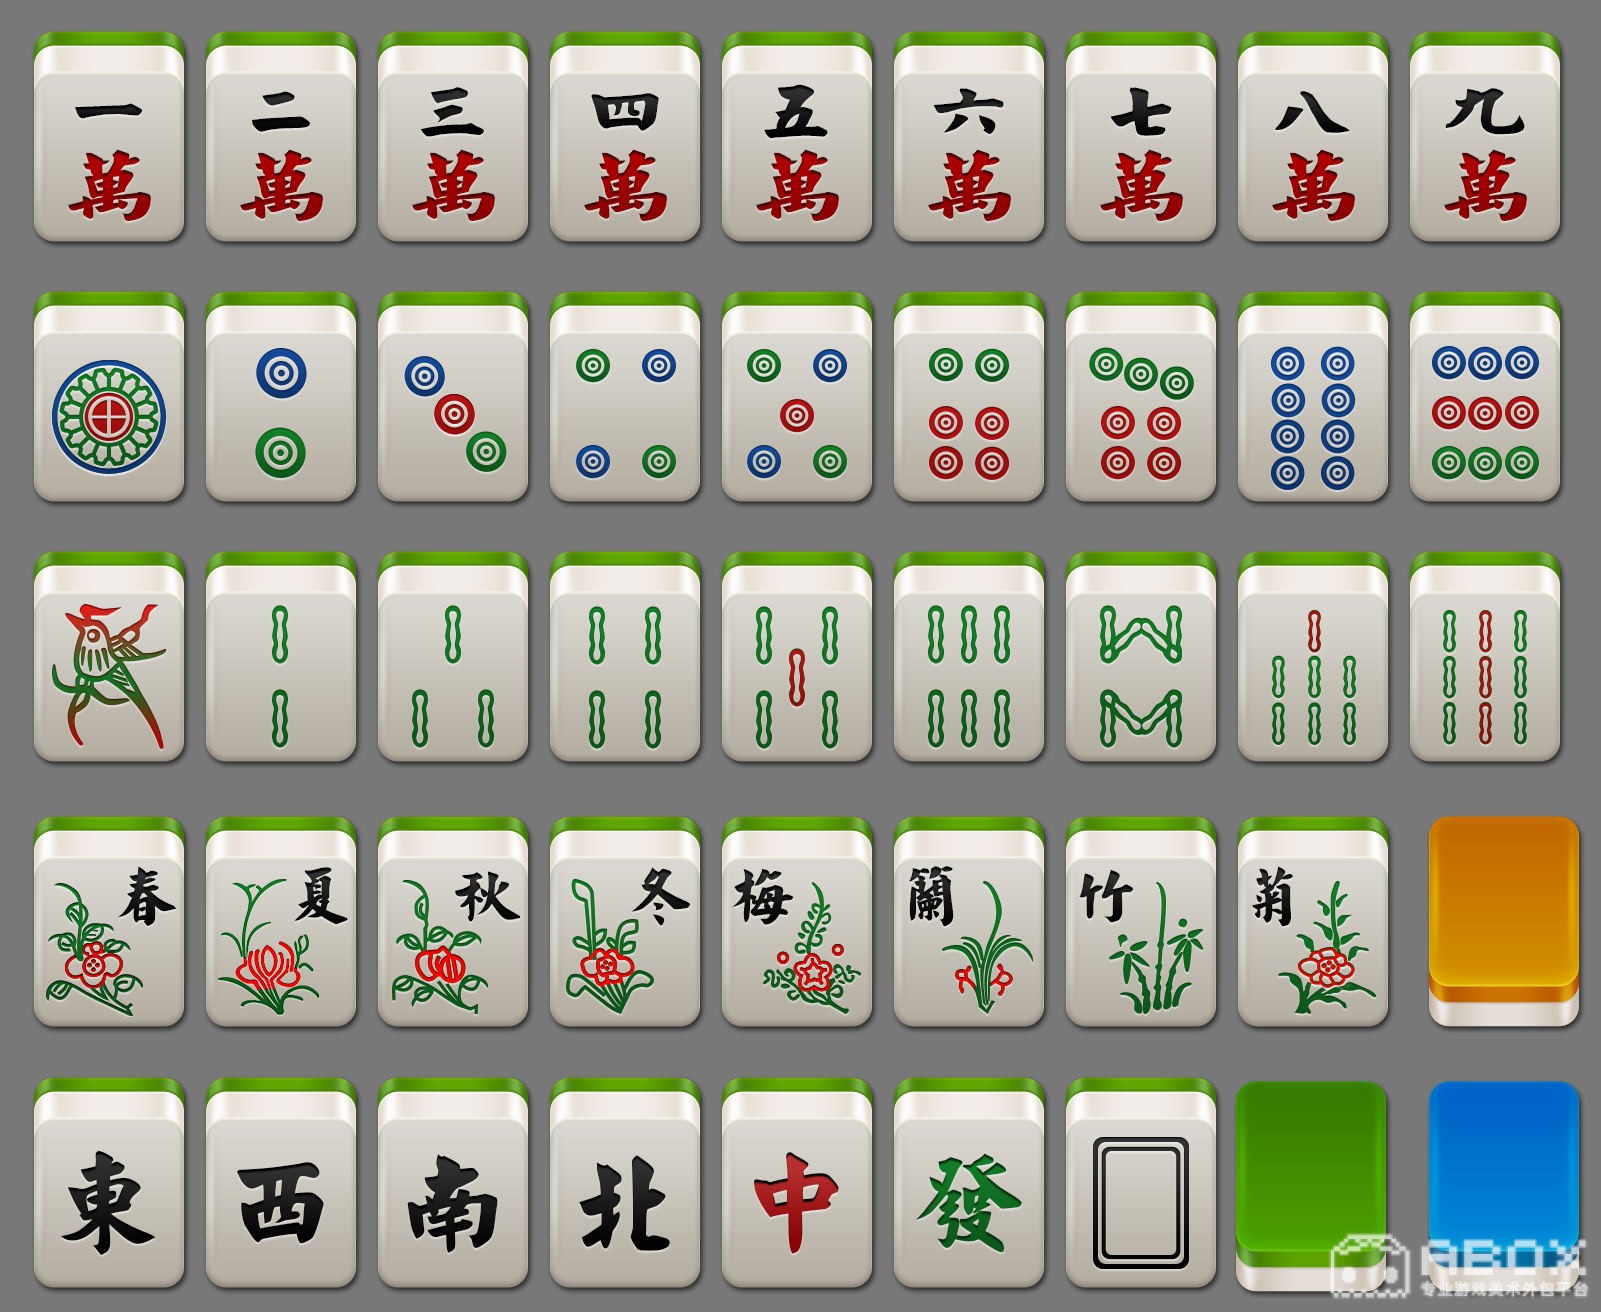Select the blue tile back
Viewport: 1601px width, 1312px height.
(1504, 1185)
